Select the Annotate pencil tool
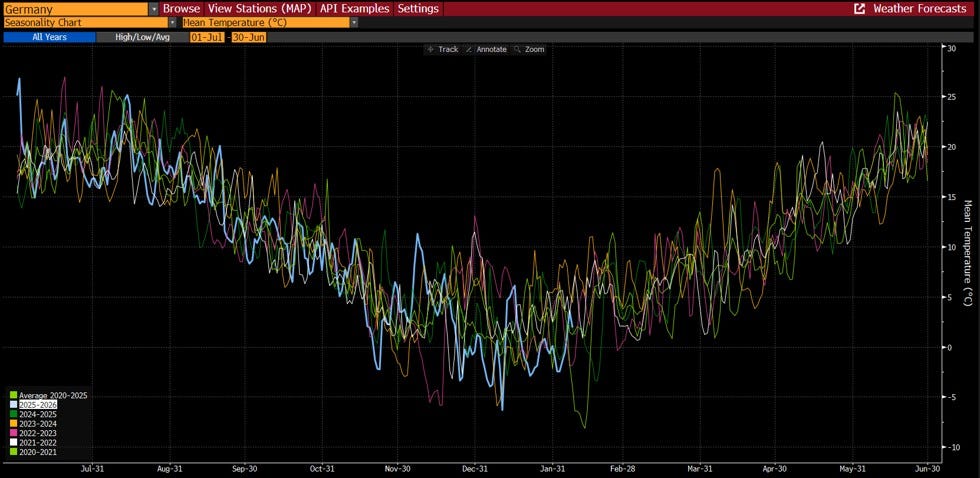This screenshot has height=478, width=980. (x=486, y=49)
